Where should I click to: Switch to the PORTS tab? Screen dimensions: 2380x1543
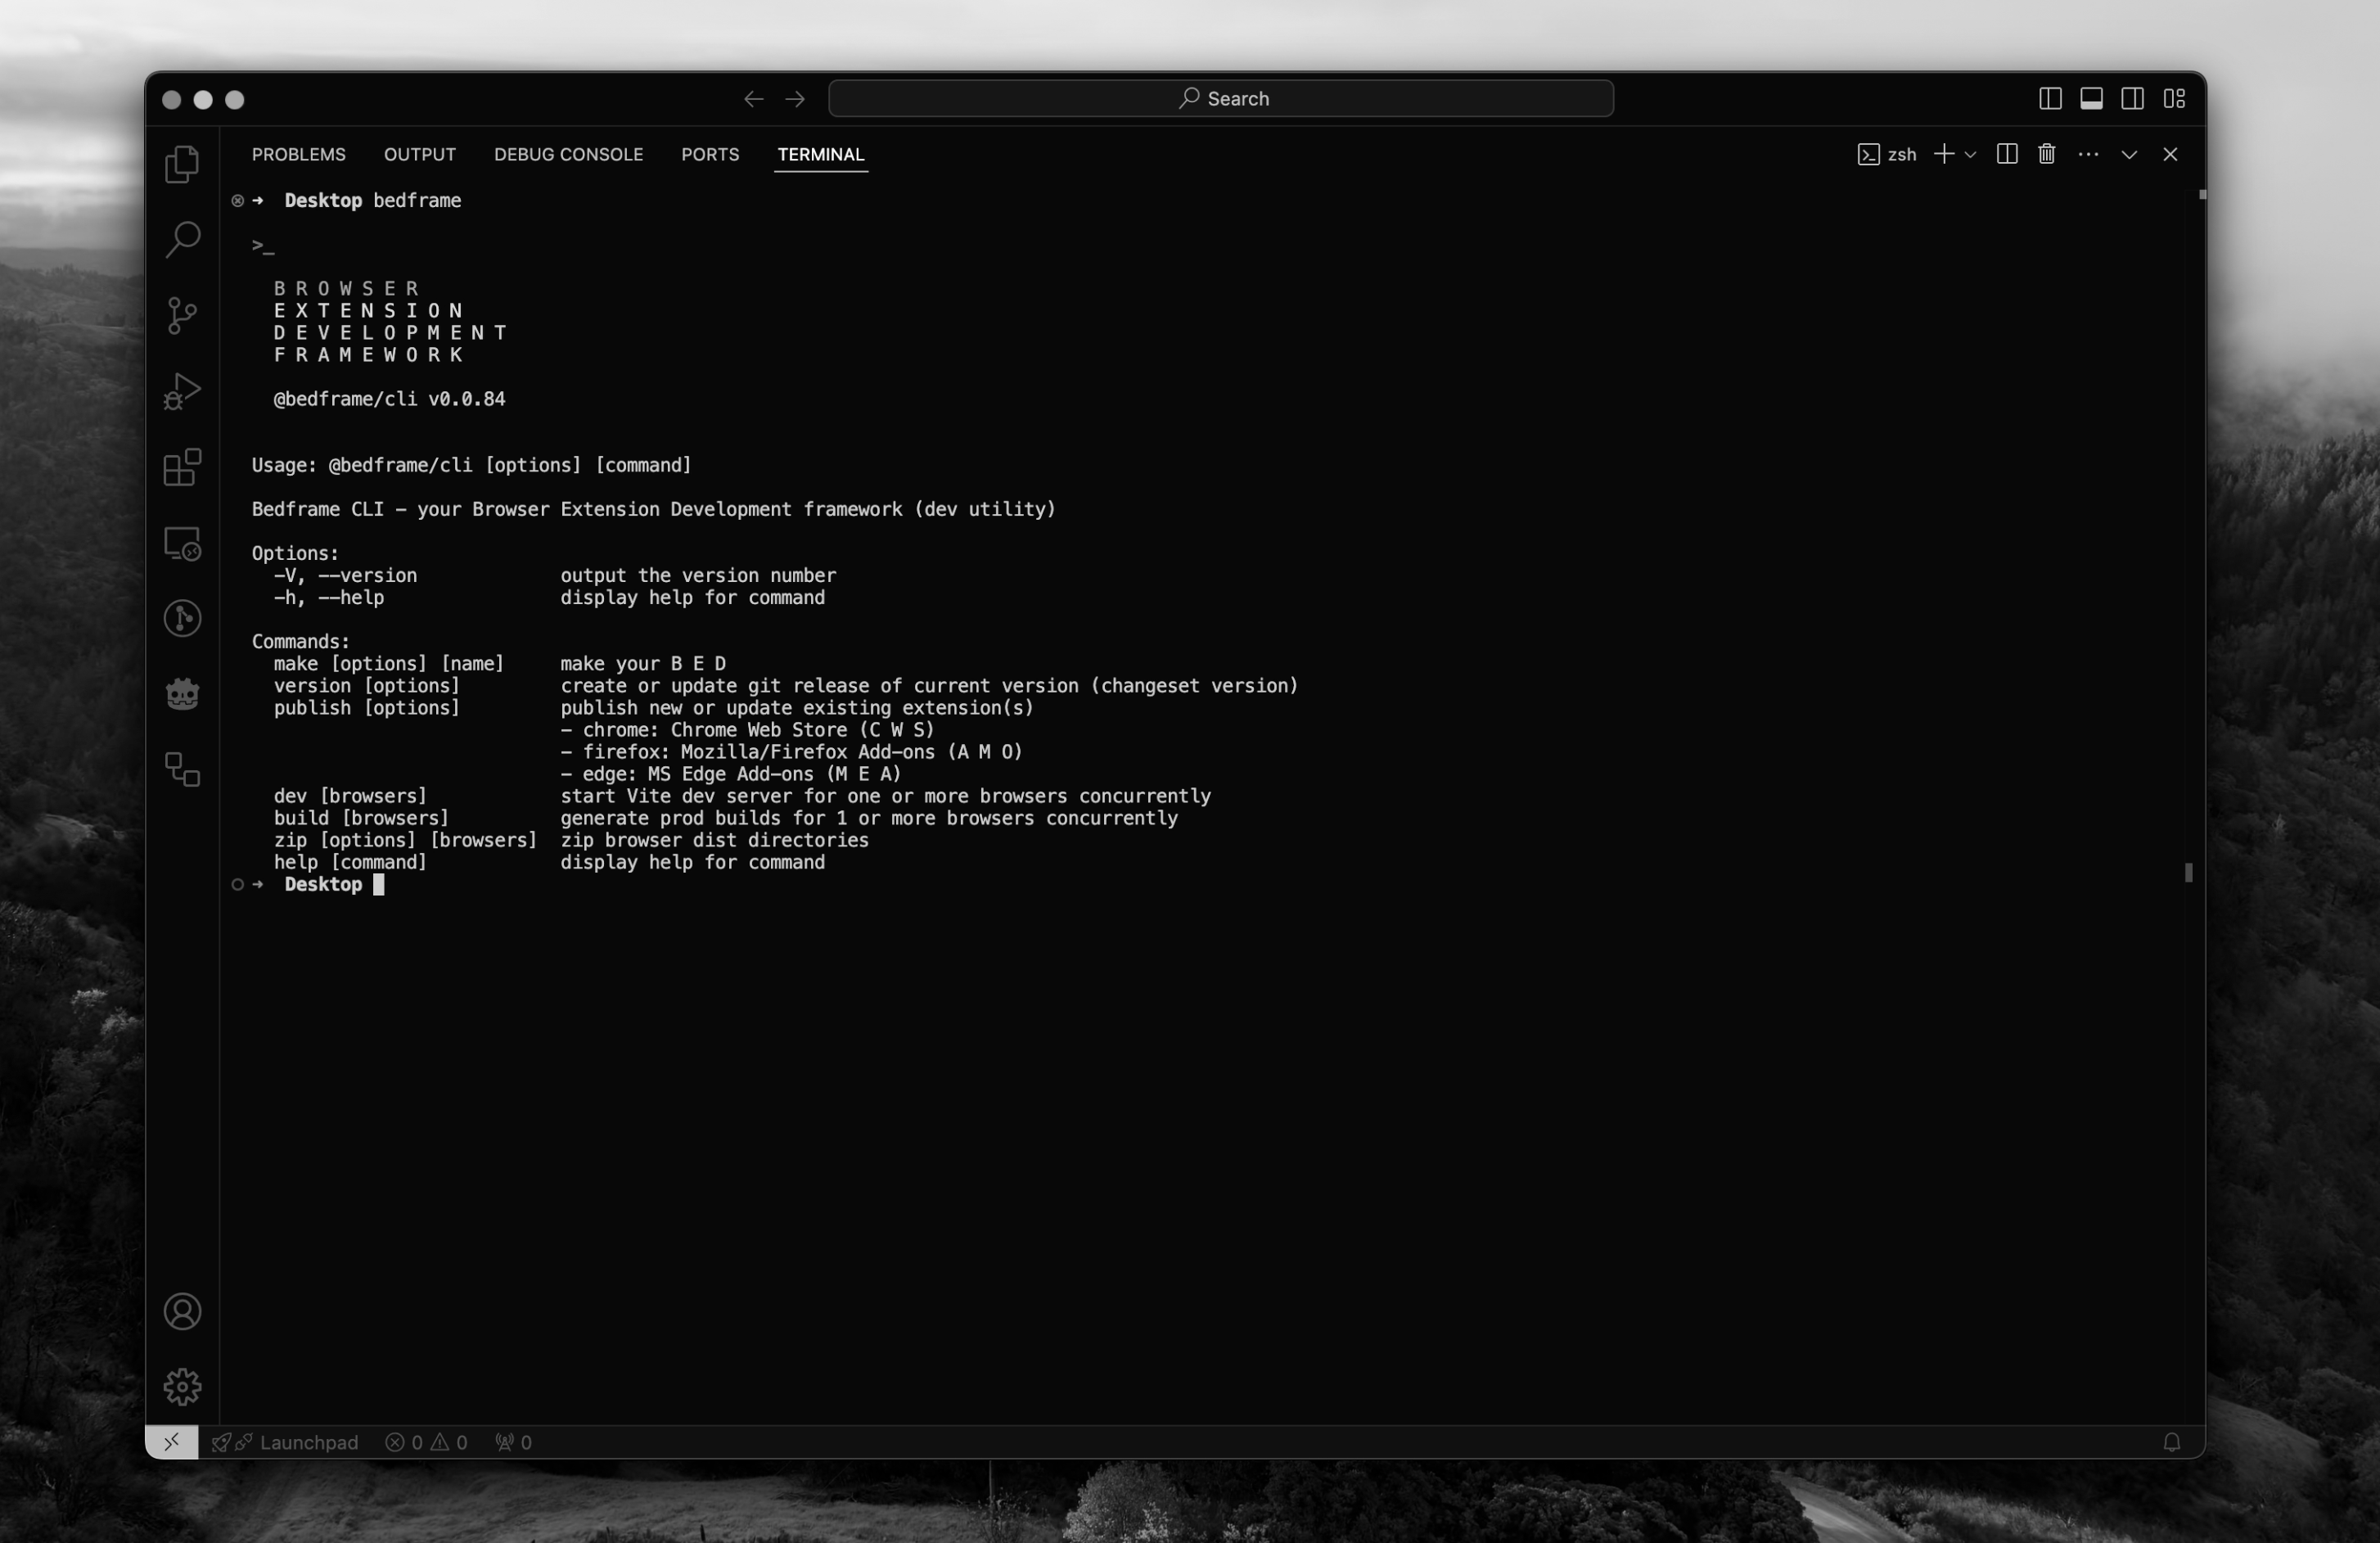710,154
